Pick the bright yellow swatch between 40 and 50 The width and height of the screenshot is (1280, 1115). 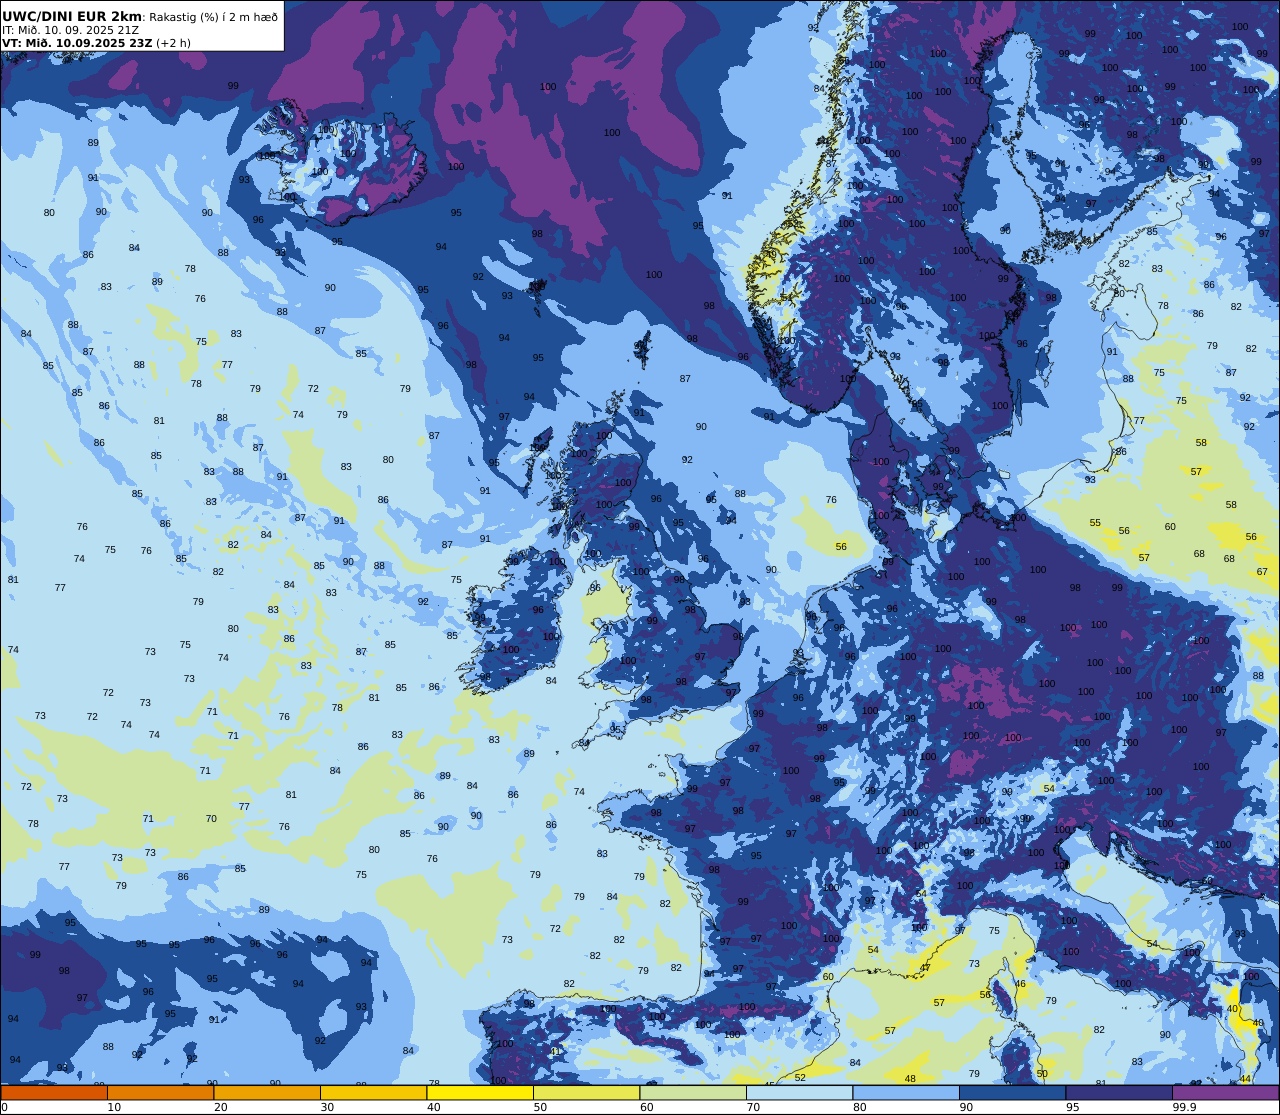click(480, 1092)
